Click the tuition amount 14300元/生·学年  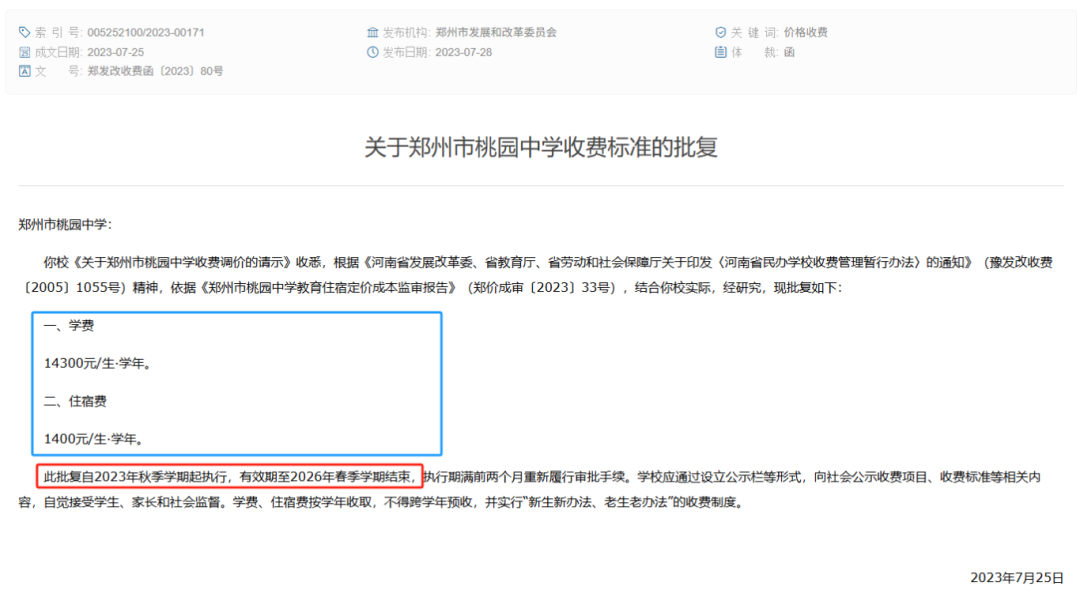(x=97, y=364)
